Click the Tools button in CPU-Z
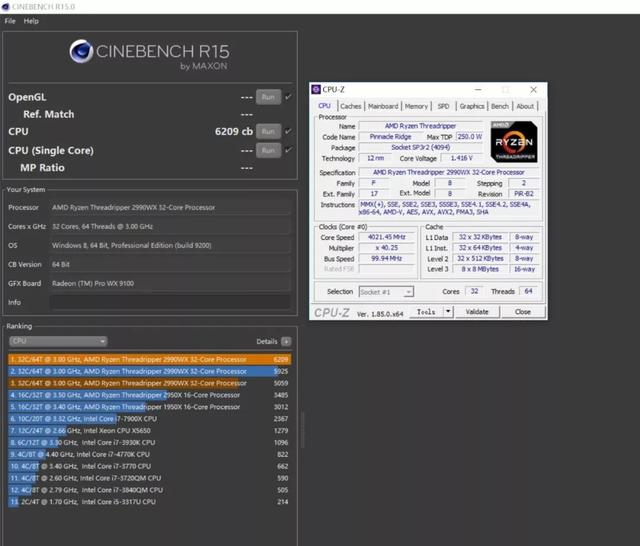Viewport: 640px width, 546px height. tap(426, 312)
